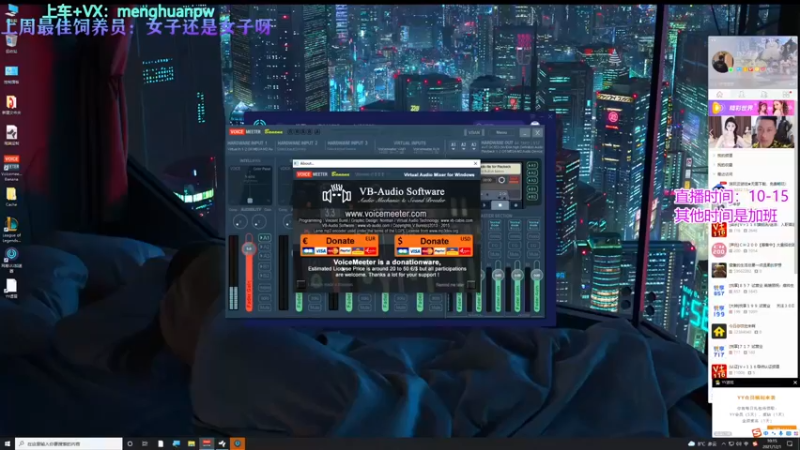This screenshot has height=450, width=800.
Task: Toggle A2 routing on input strip 1
Action: (x=264, y=247)
